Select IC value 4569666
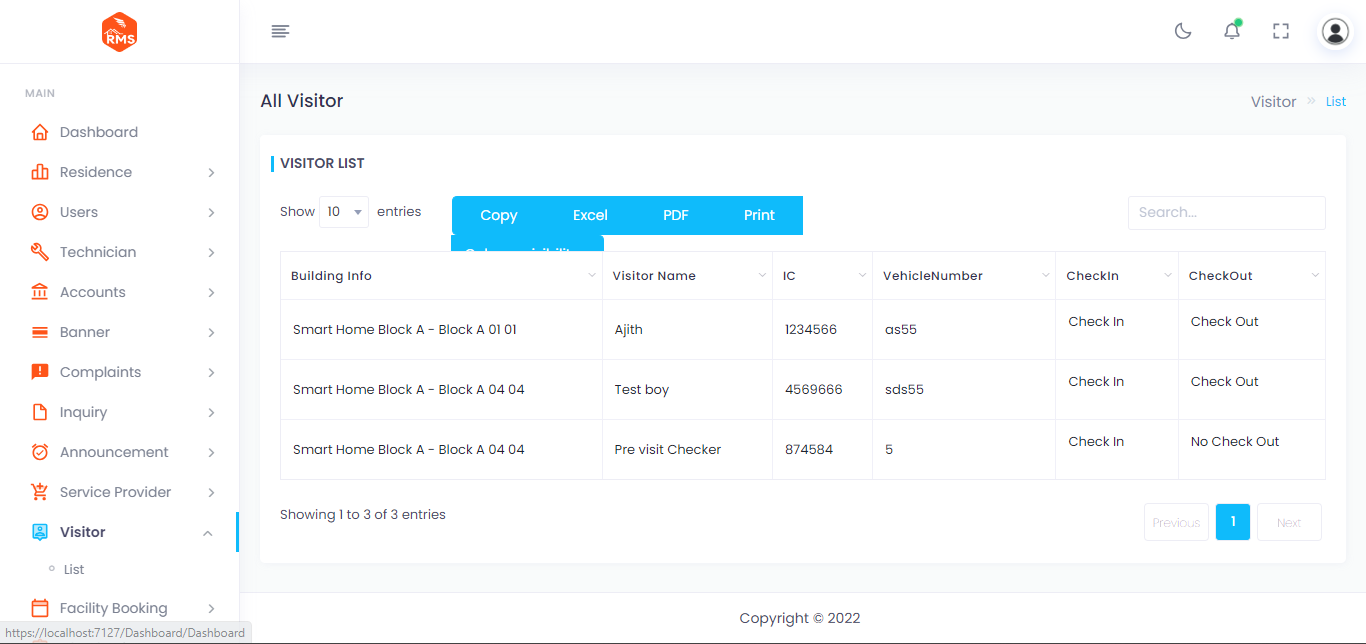Screen dimensions: 1366x644 point(813,389)
